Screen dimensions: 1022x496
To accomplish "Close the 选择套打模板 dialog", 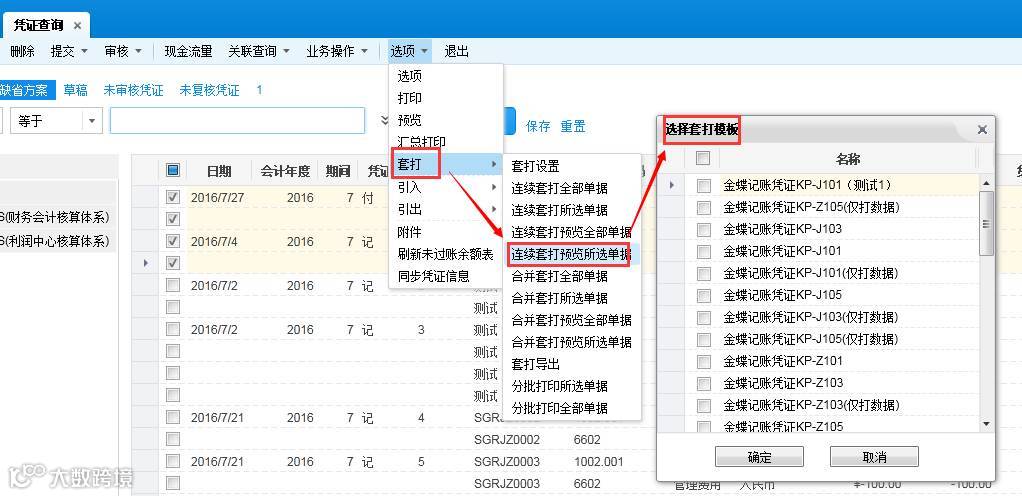I will [x=982, y=130].
